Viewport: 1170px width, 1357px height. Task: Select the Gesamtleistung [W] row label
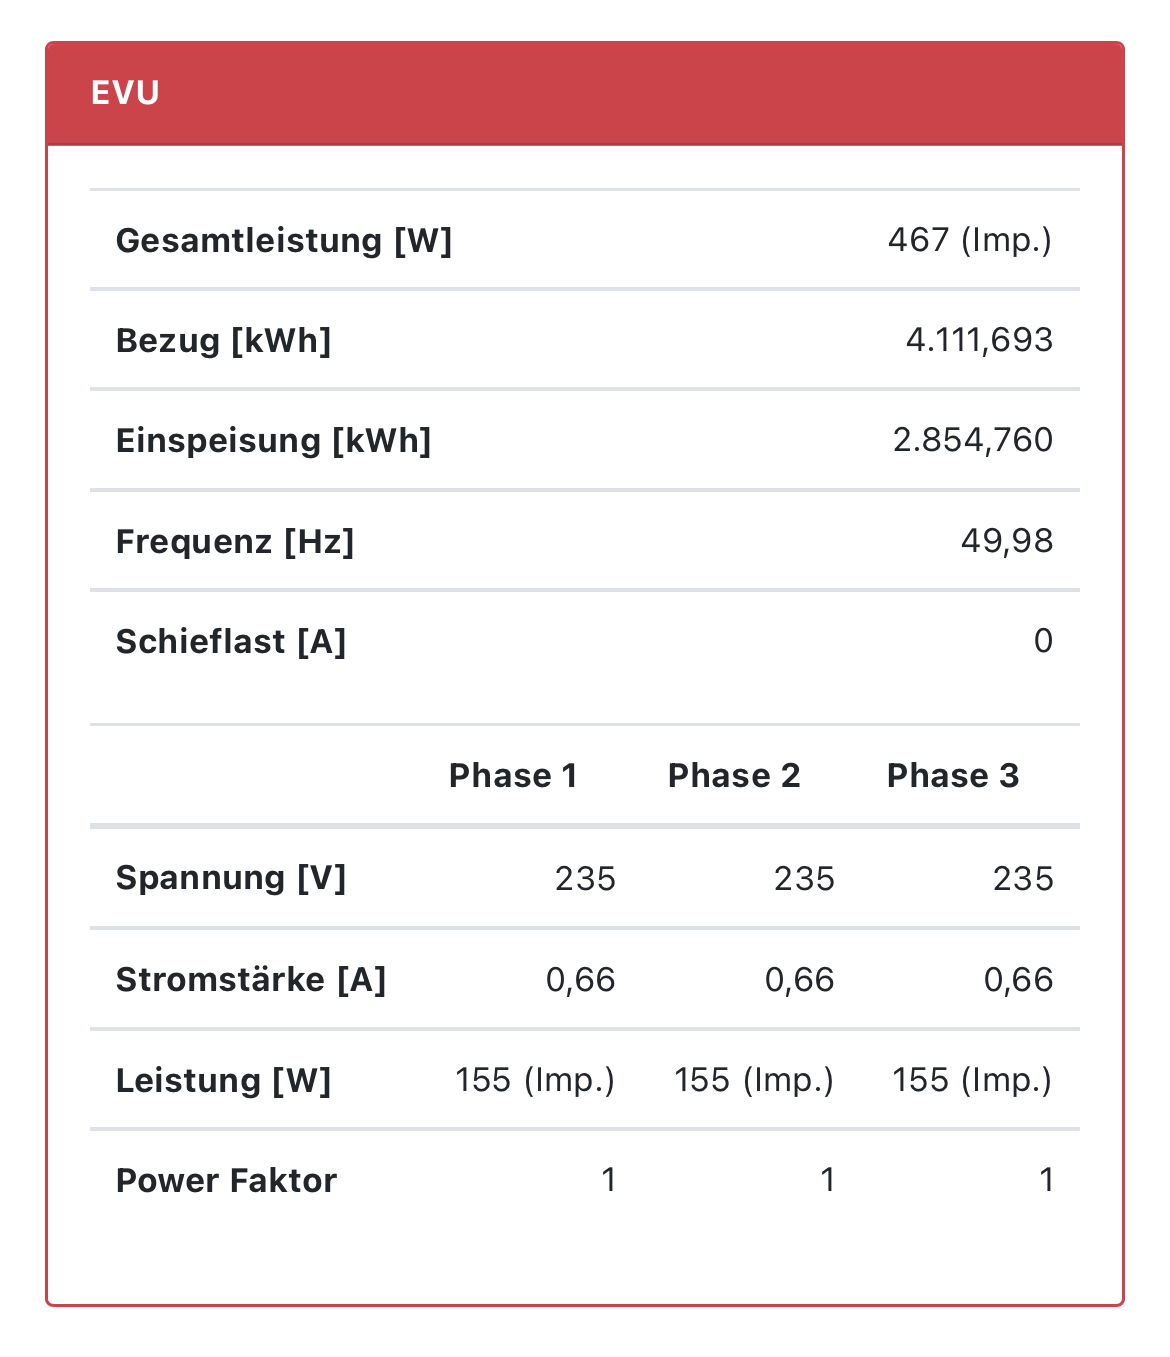click(x=284, y=241)
